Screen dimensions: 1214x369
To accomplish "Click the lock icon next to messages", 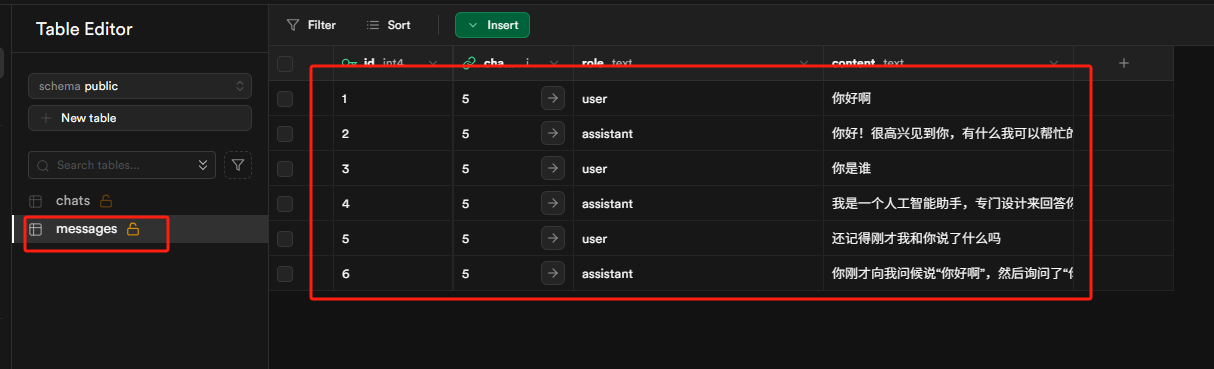I will pos(132,229).
